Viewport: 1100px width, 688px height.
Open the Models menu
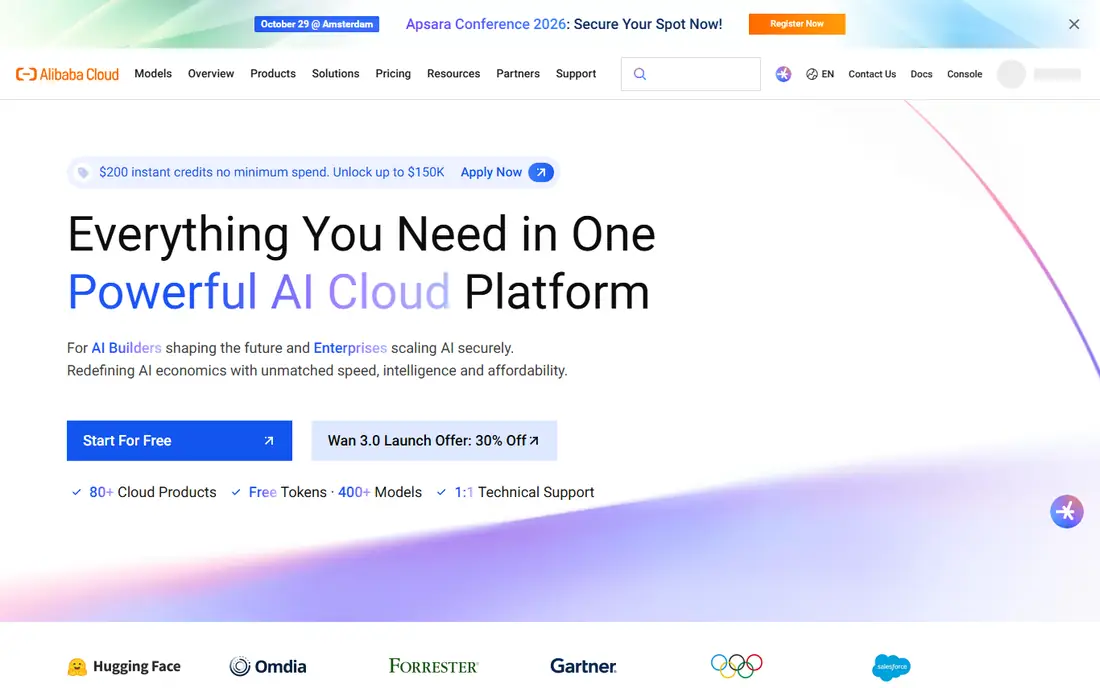153,74
